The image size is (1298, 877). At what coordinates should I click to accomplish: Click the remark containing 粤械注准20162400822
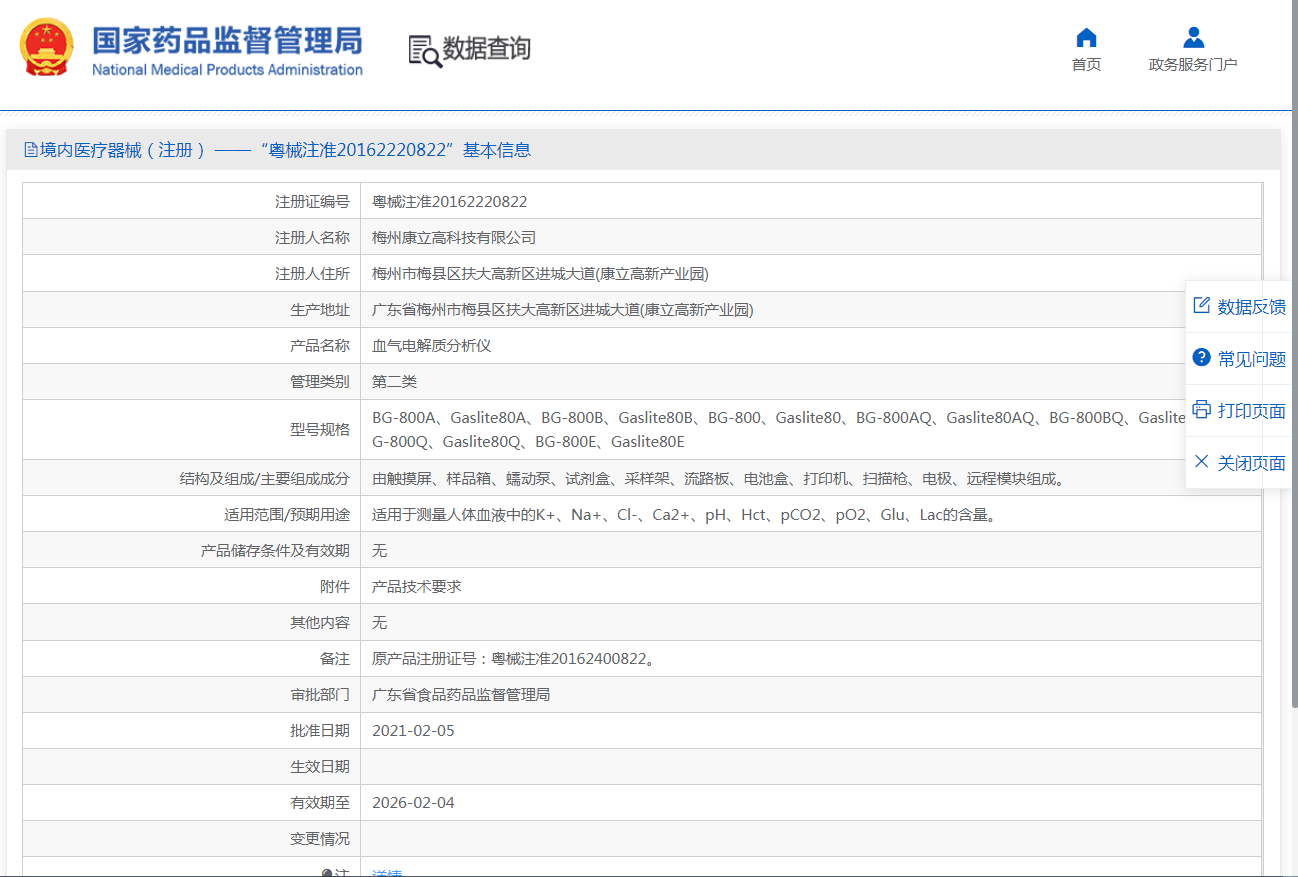pos(514,659)
